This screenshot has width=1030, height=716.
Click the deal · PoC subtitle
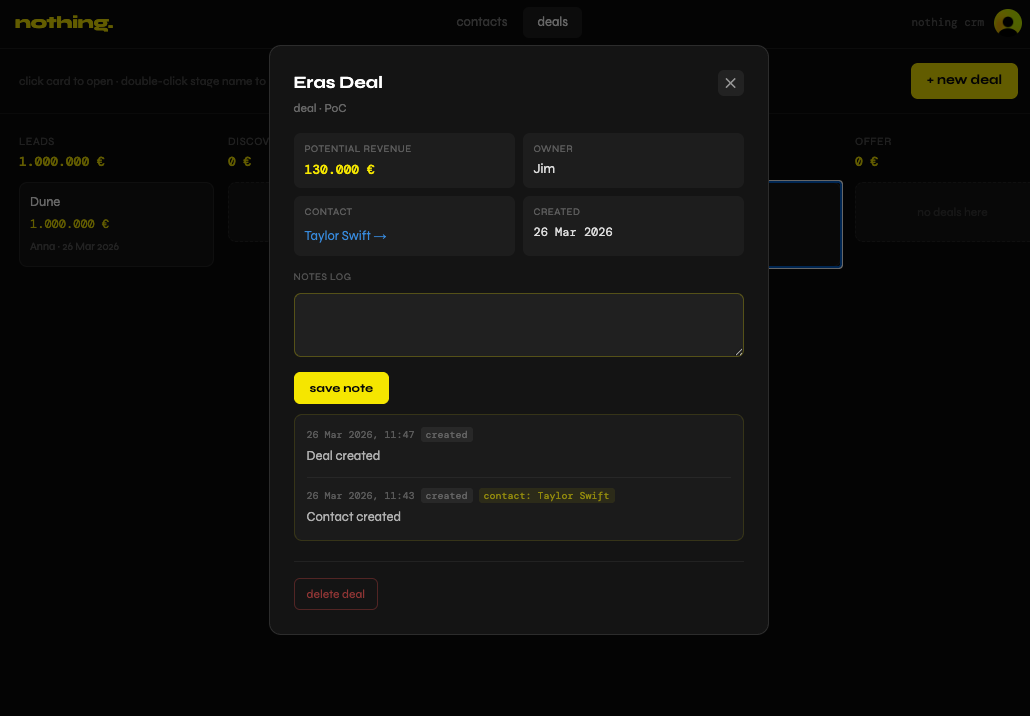320,108
